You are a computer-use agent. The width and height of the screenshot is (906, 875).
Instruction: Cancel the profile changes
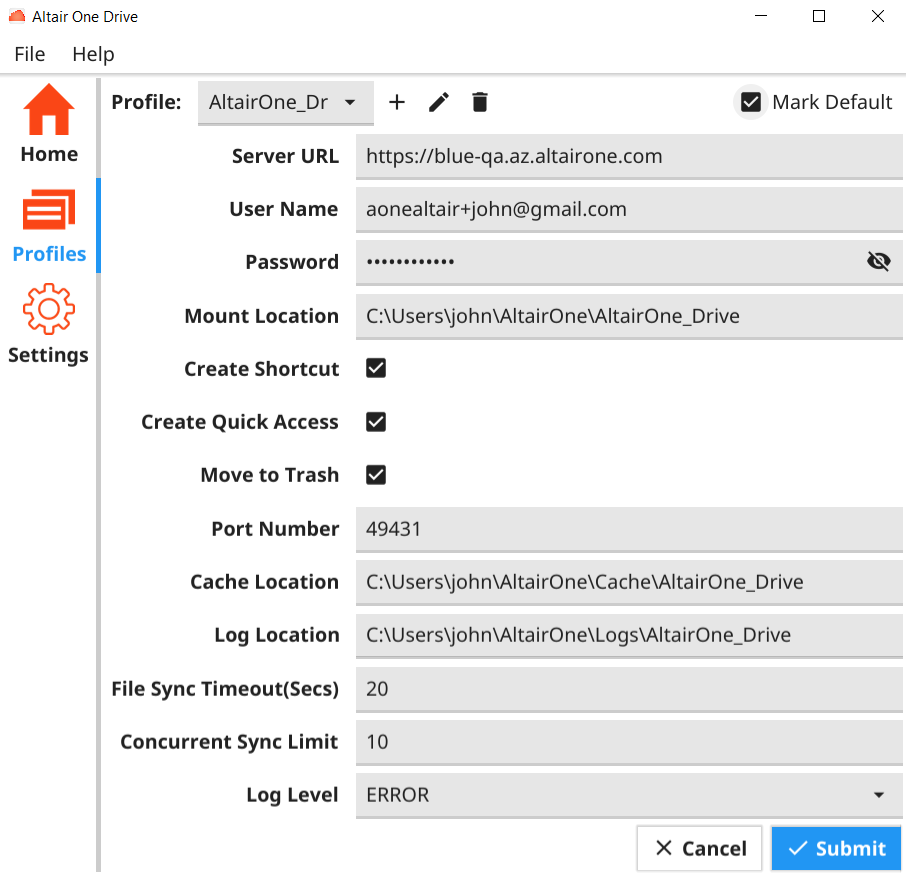tap(699, 848)
